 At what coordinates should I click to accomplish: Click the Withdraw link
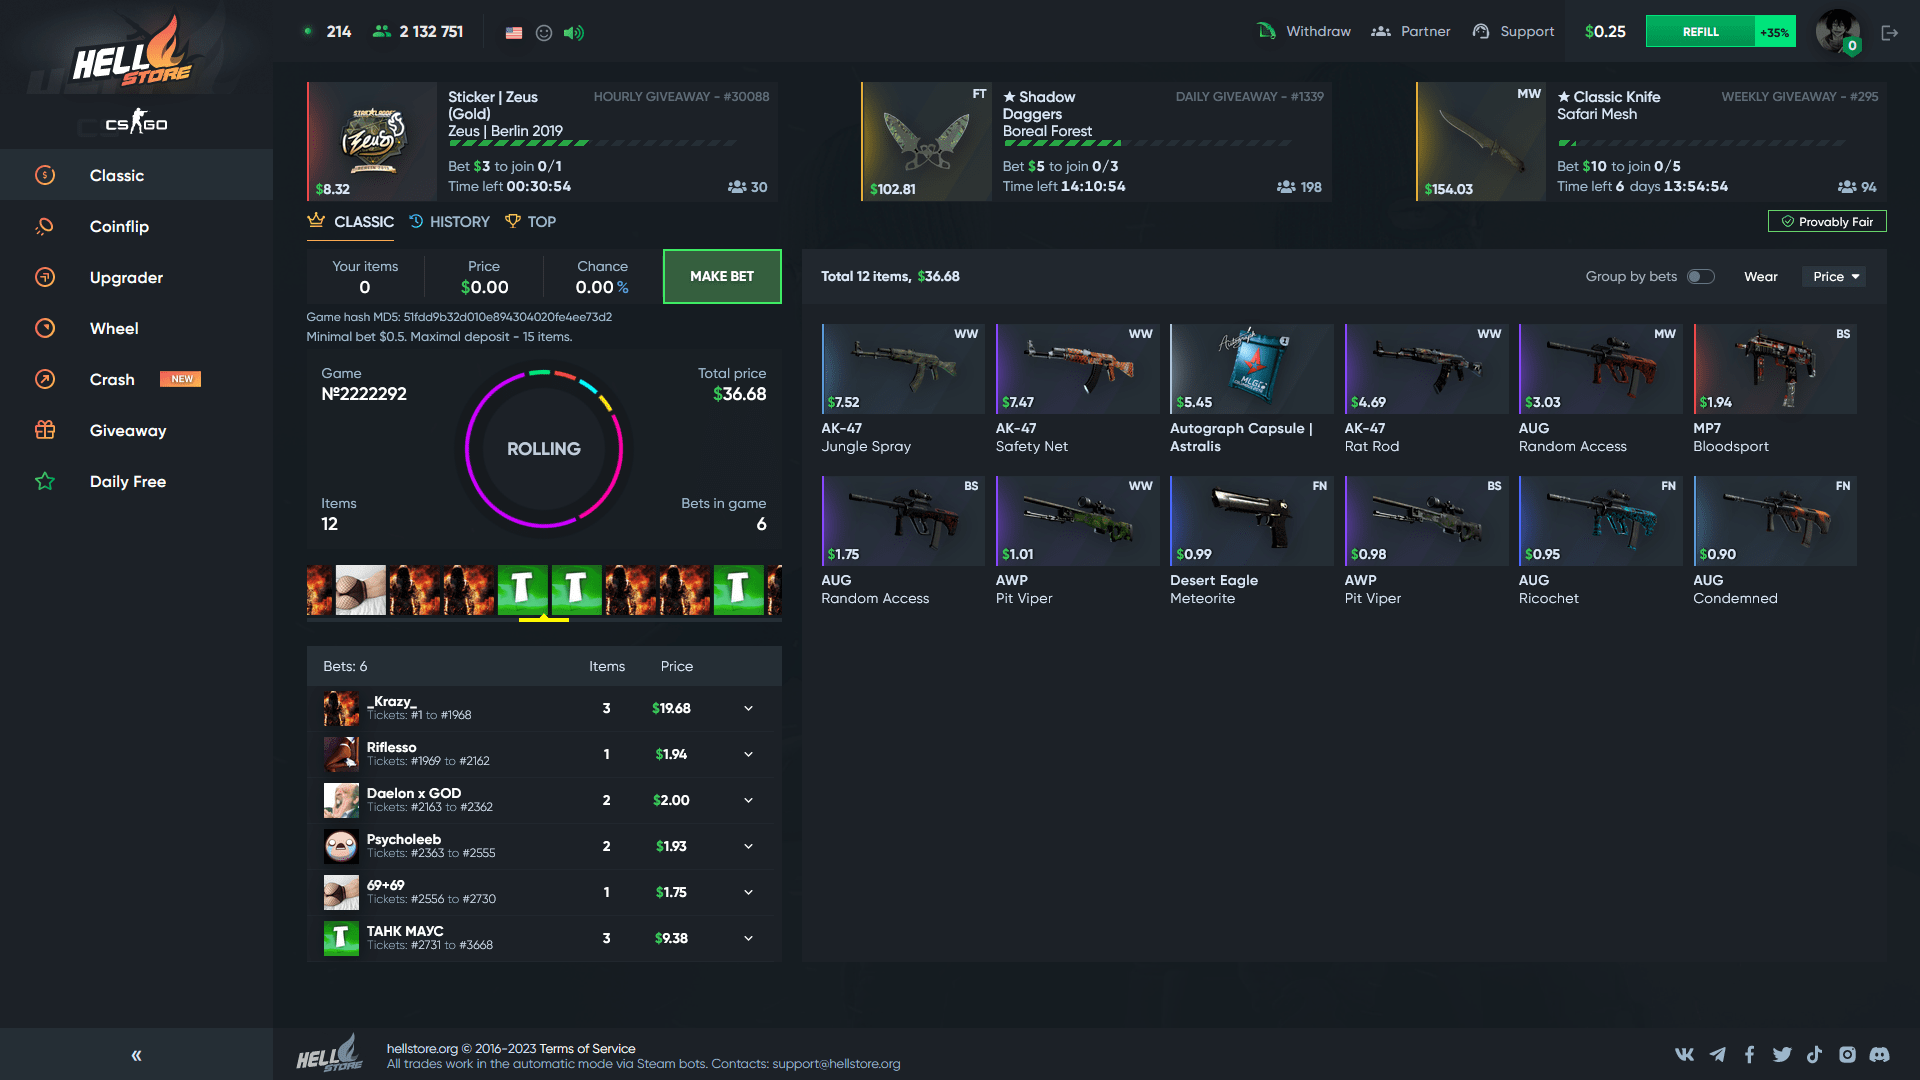click(1304, 31)
